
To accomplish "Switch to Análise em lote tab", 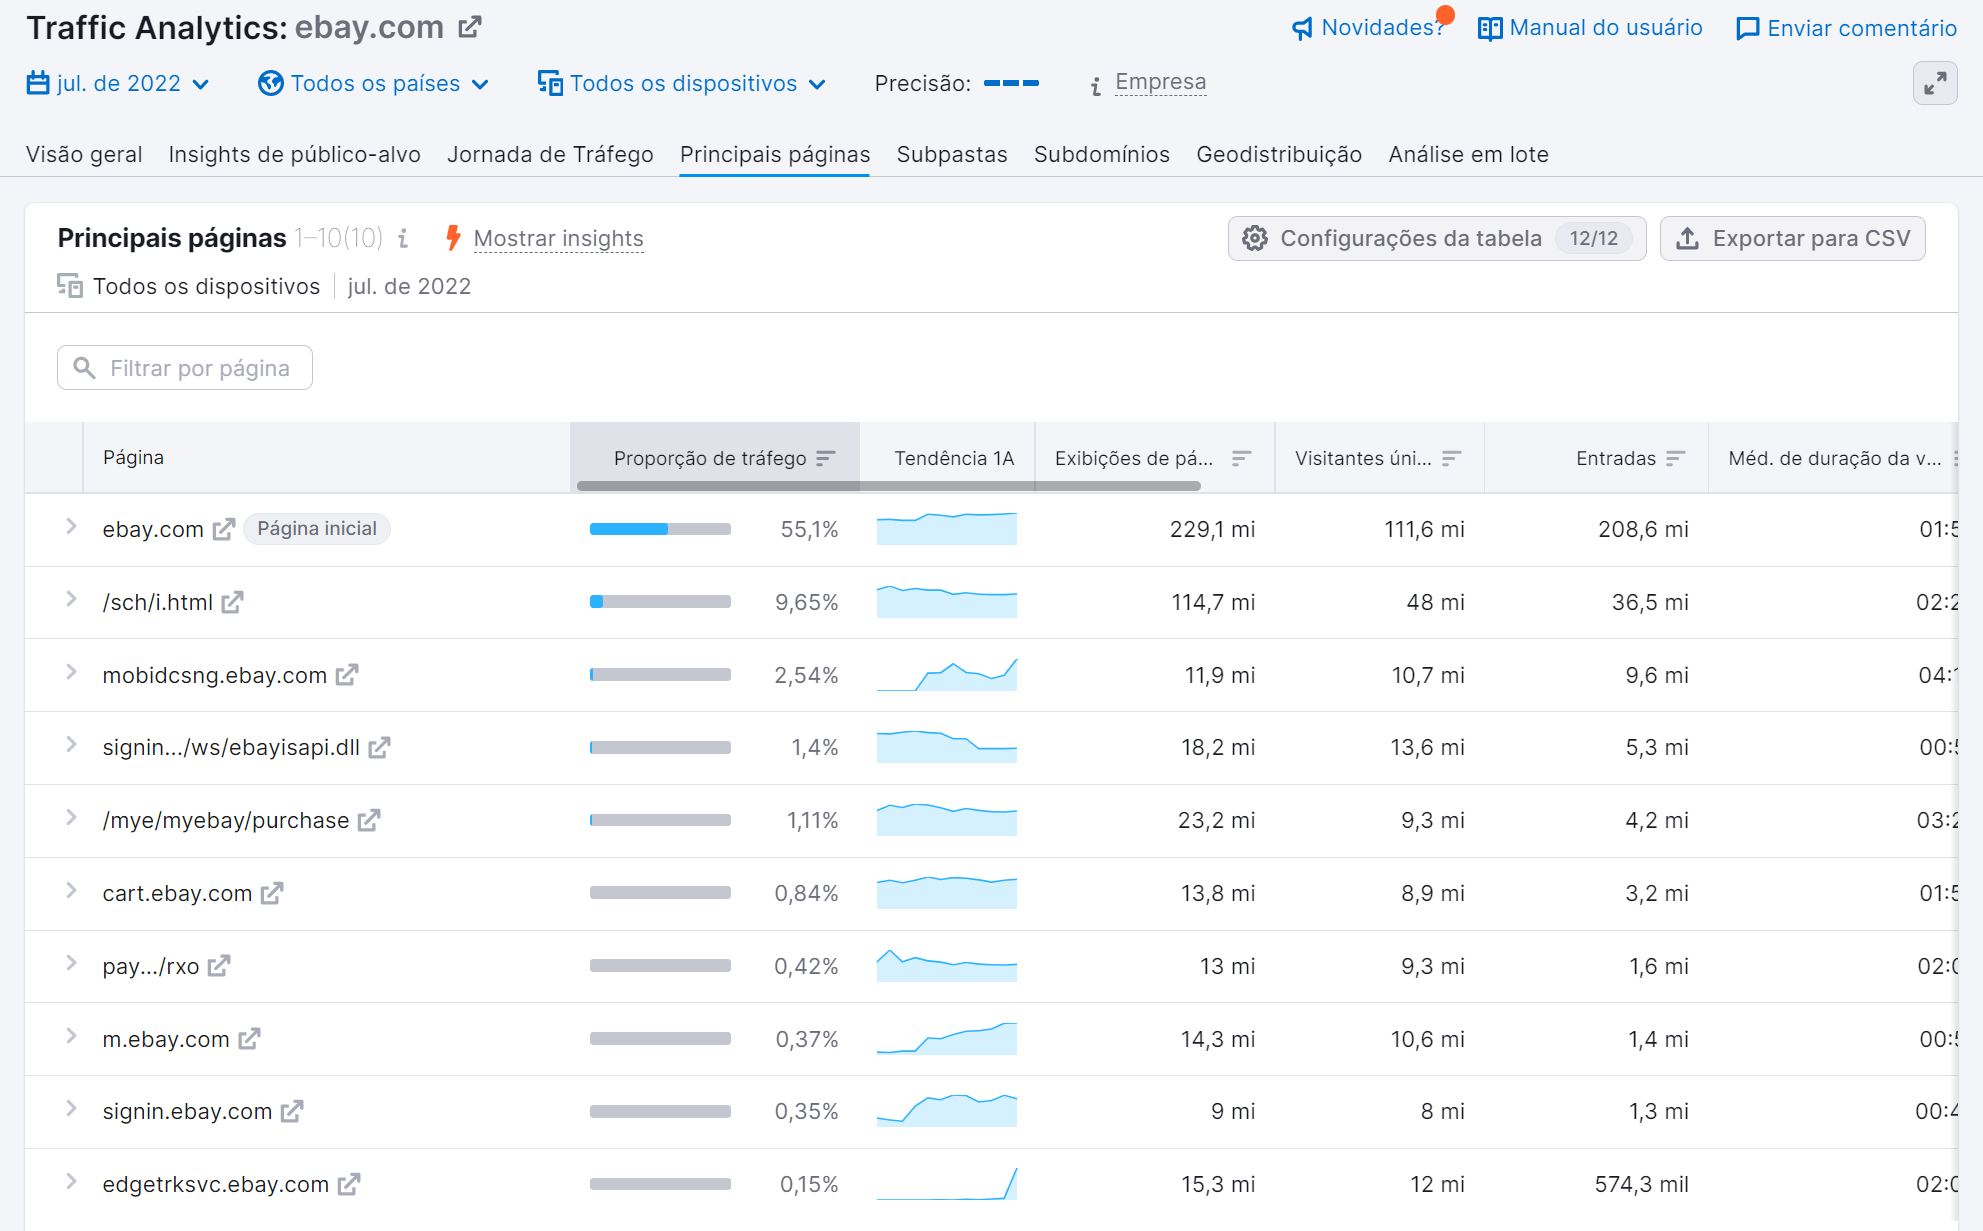I will point(1468,154).
